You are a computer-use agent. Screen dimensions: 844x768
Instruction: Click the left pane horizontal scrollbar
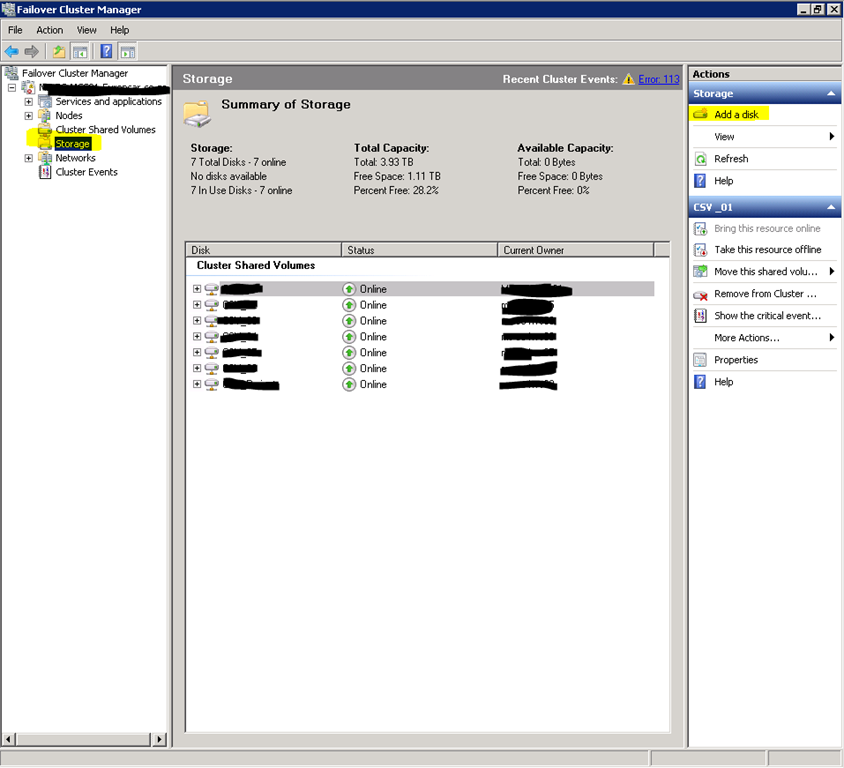(84, 739)
